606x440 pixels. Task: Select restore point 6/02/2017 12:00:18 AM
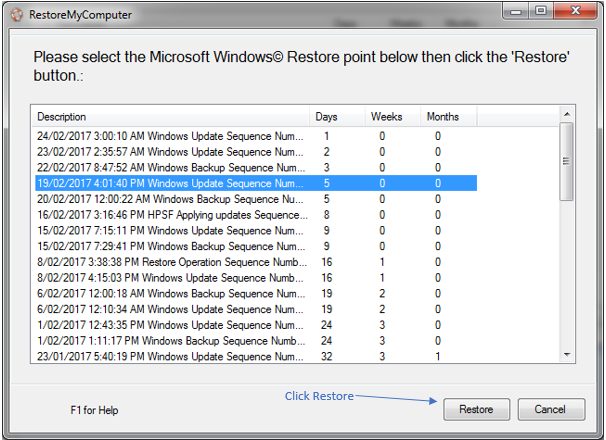pyautogui.click(x=256, y=294)
